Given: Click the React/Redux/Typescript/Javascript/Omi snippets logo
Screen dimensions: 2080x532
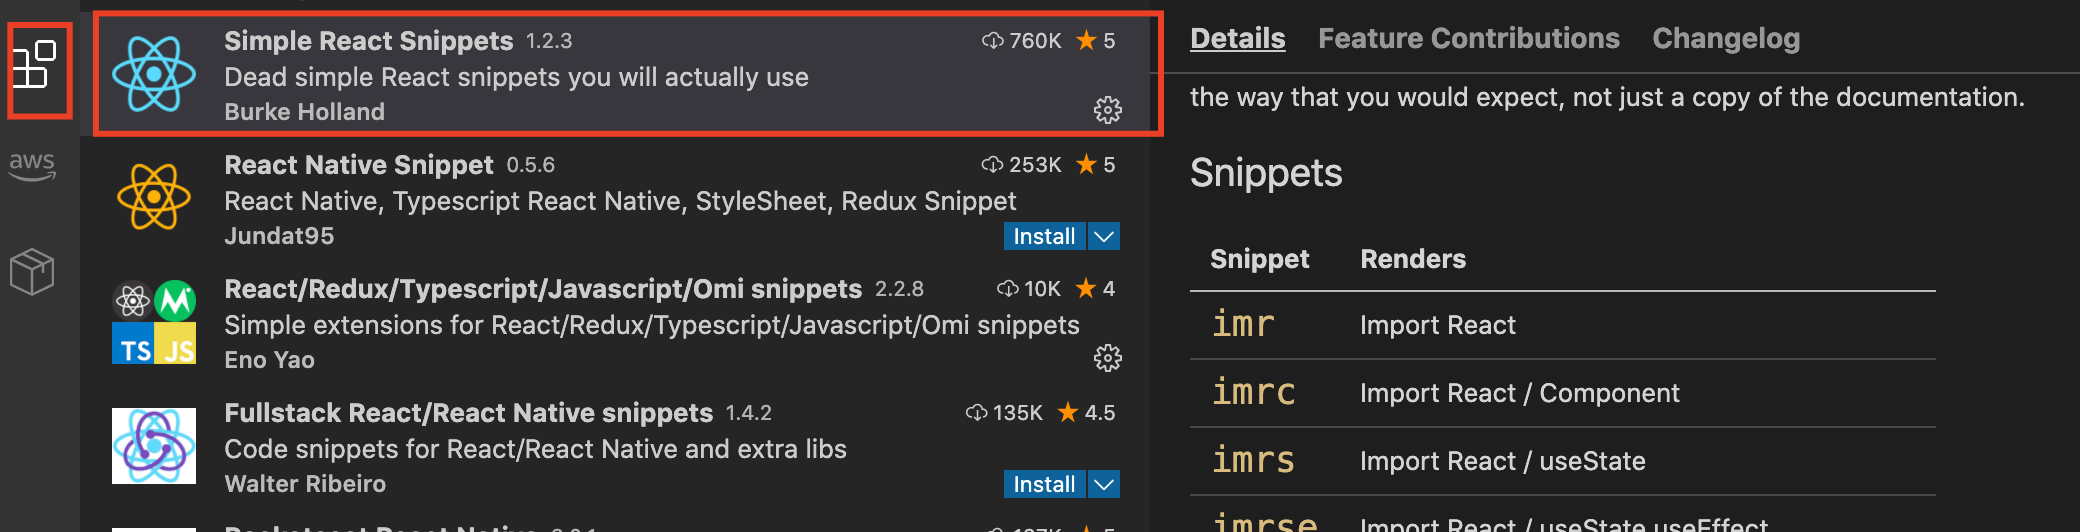Looking at the screenshot, I should pos(154,322).
